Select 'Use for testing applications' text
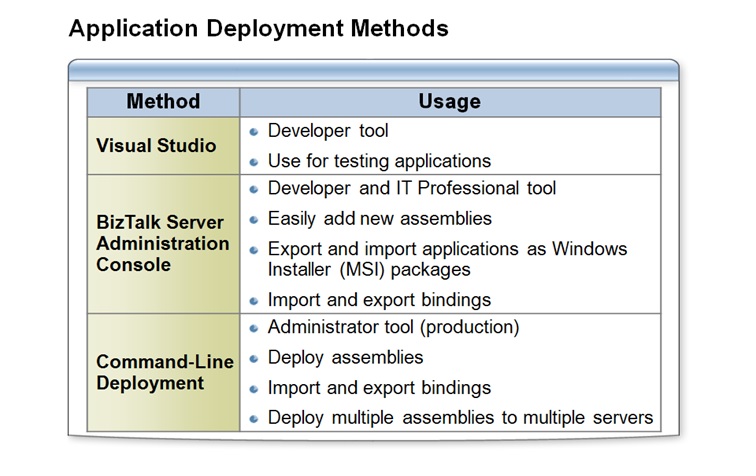756x476 pixels. pyautogui.click(x=379, y=161)
